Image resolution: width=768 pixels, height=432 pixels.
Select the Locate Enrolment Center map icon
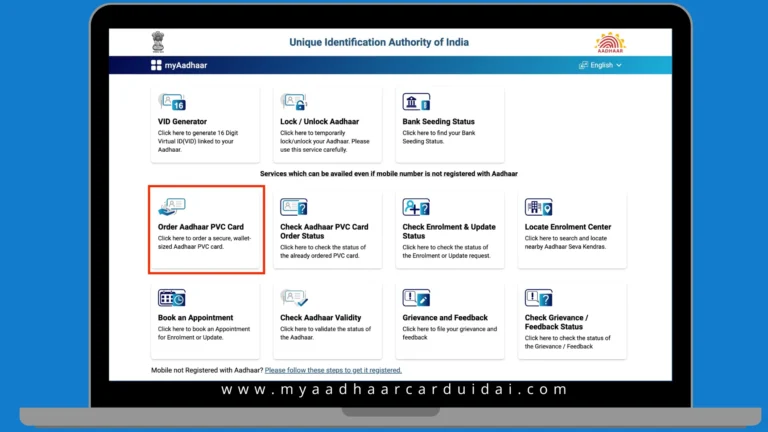[539, 207]
